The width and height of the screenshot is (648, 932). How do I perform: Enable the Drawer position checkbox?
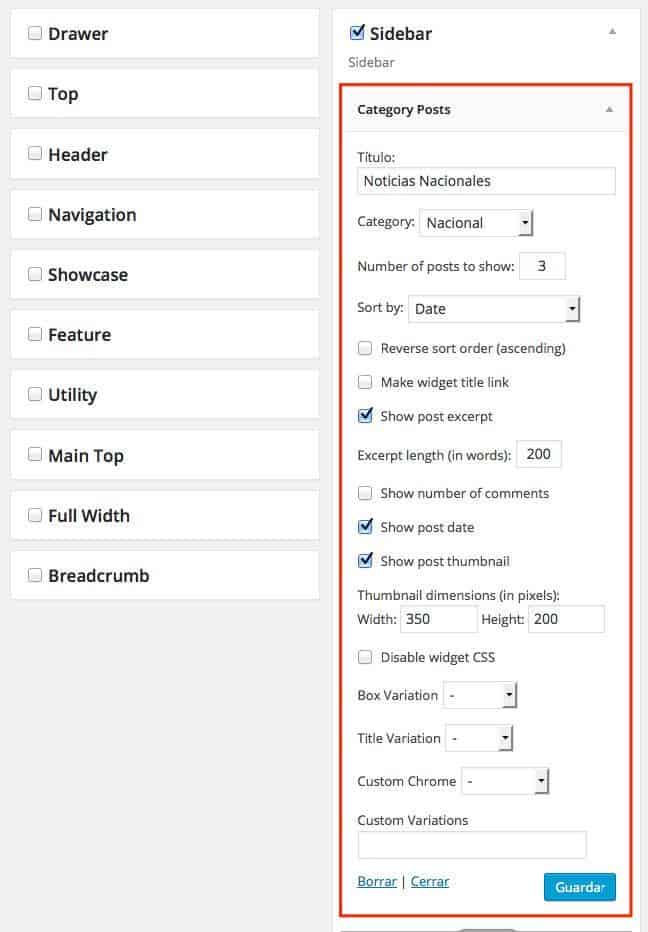click(x=35, y=33)
